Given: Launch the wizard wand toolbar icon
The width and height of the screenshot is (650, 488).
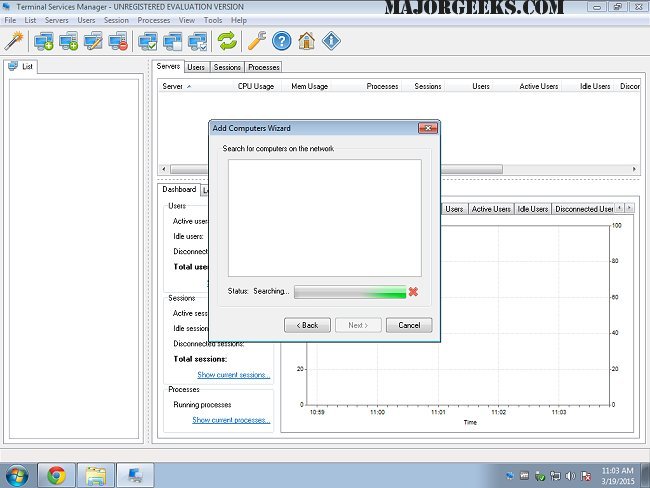Looking at the screenshot, I should coord(14,41).
